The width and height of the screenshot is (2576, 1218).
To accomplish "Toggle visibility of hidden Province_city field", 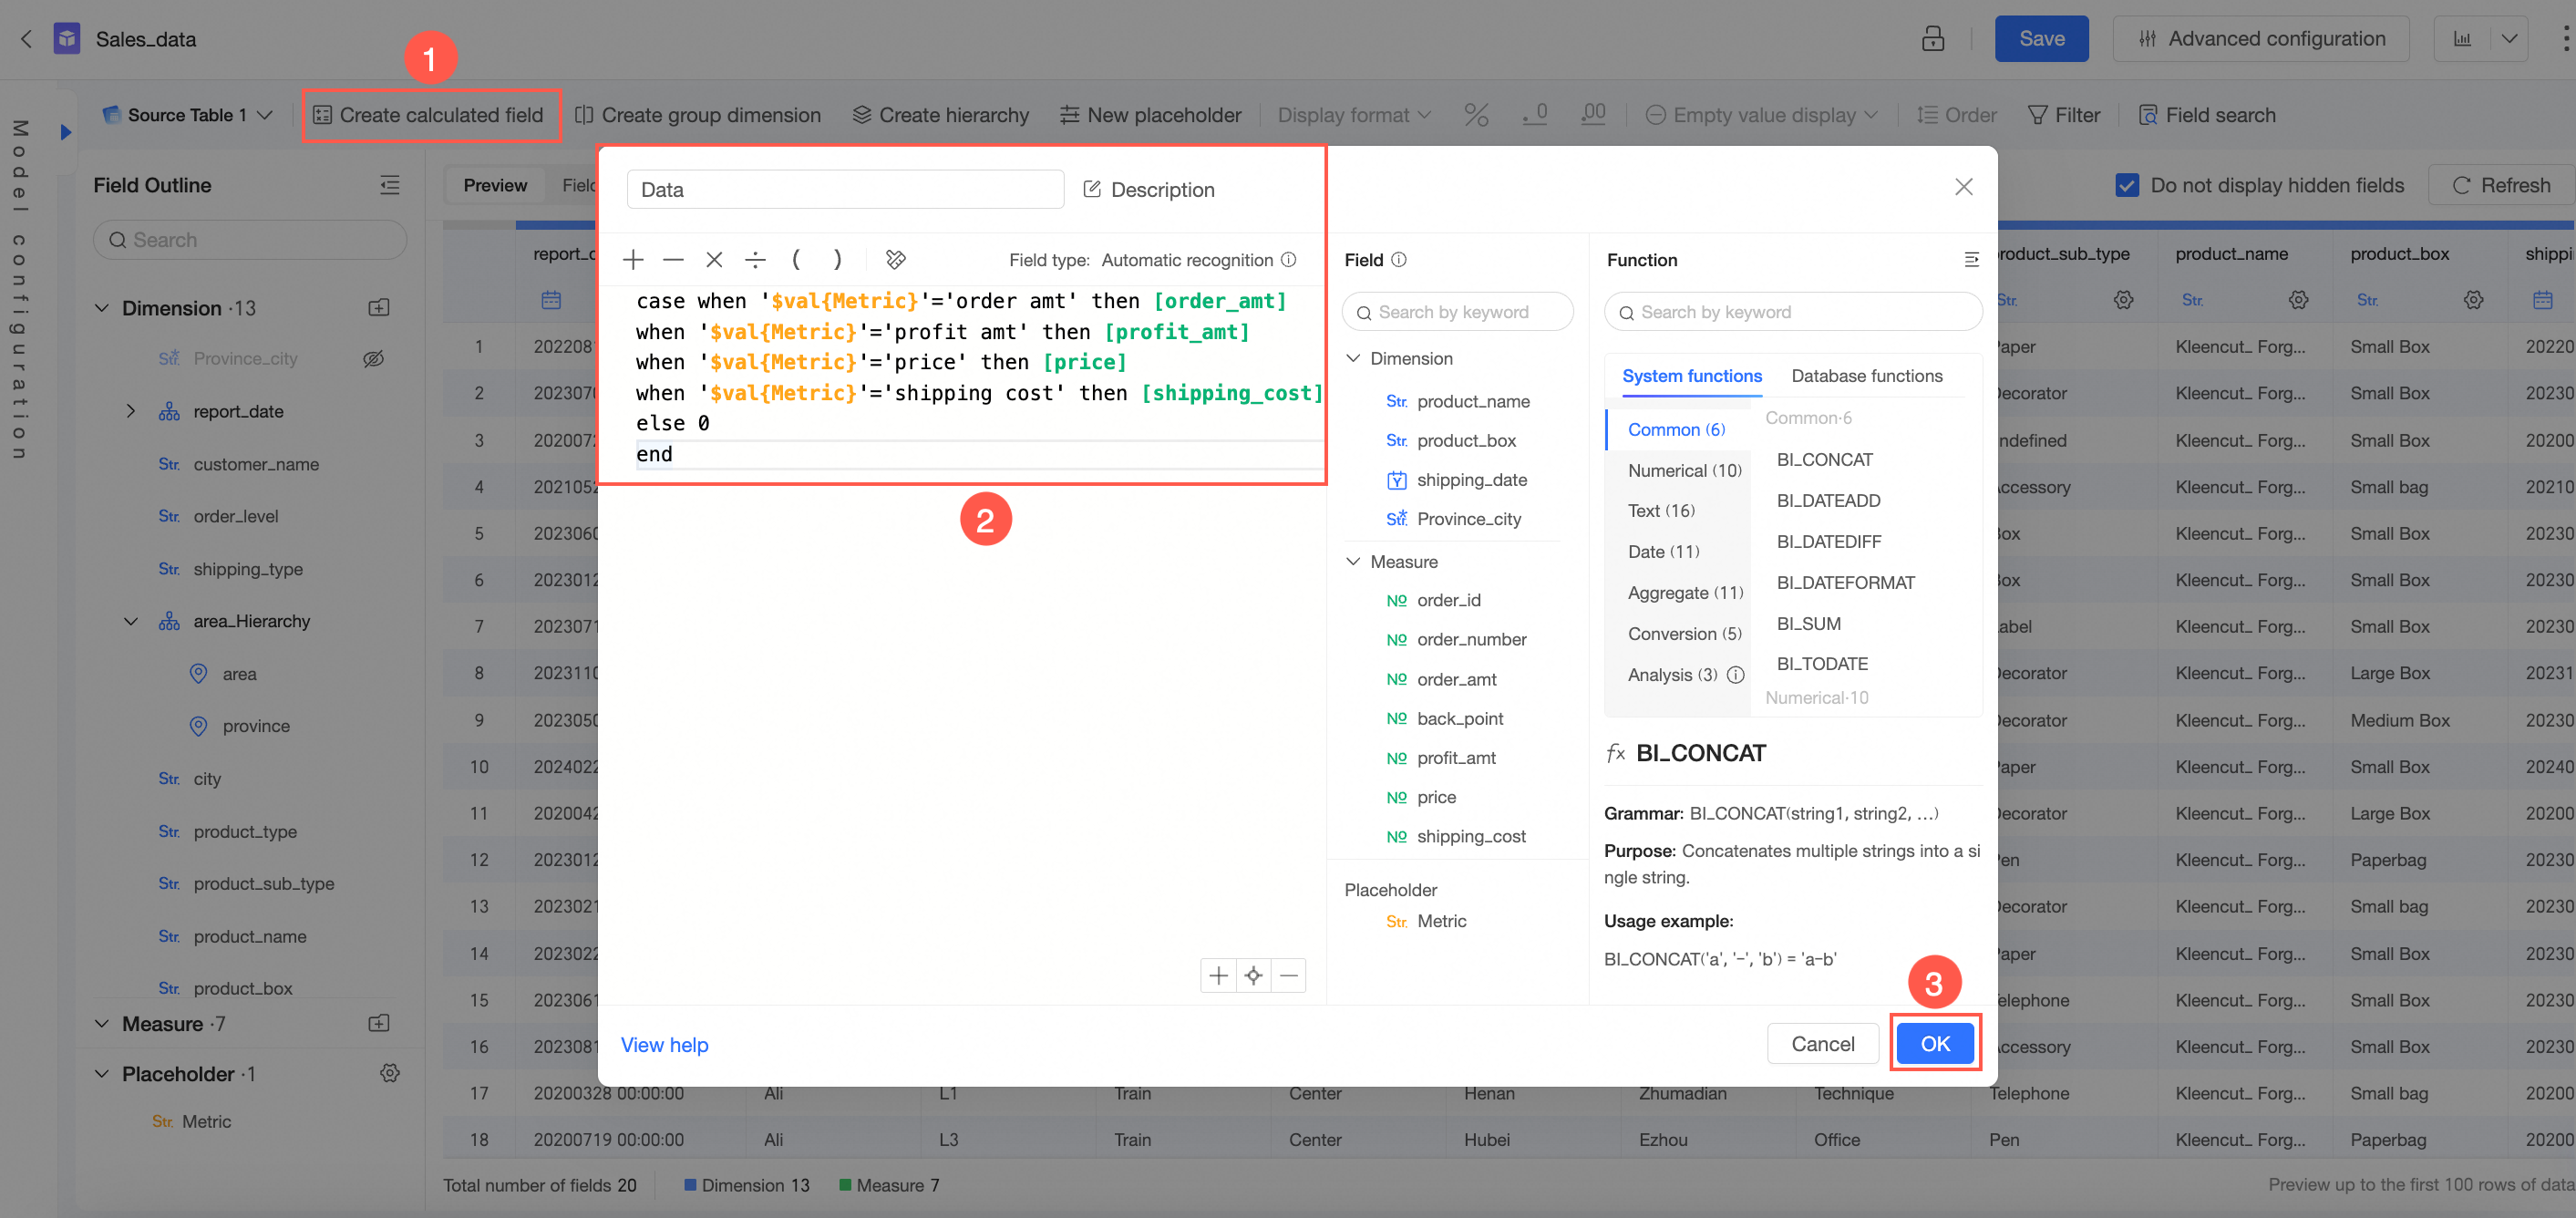I will [x=374, y=359].
